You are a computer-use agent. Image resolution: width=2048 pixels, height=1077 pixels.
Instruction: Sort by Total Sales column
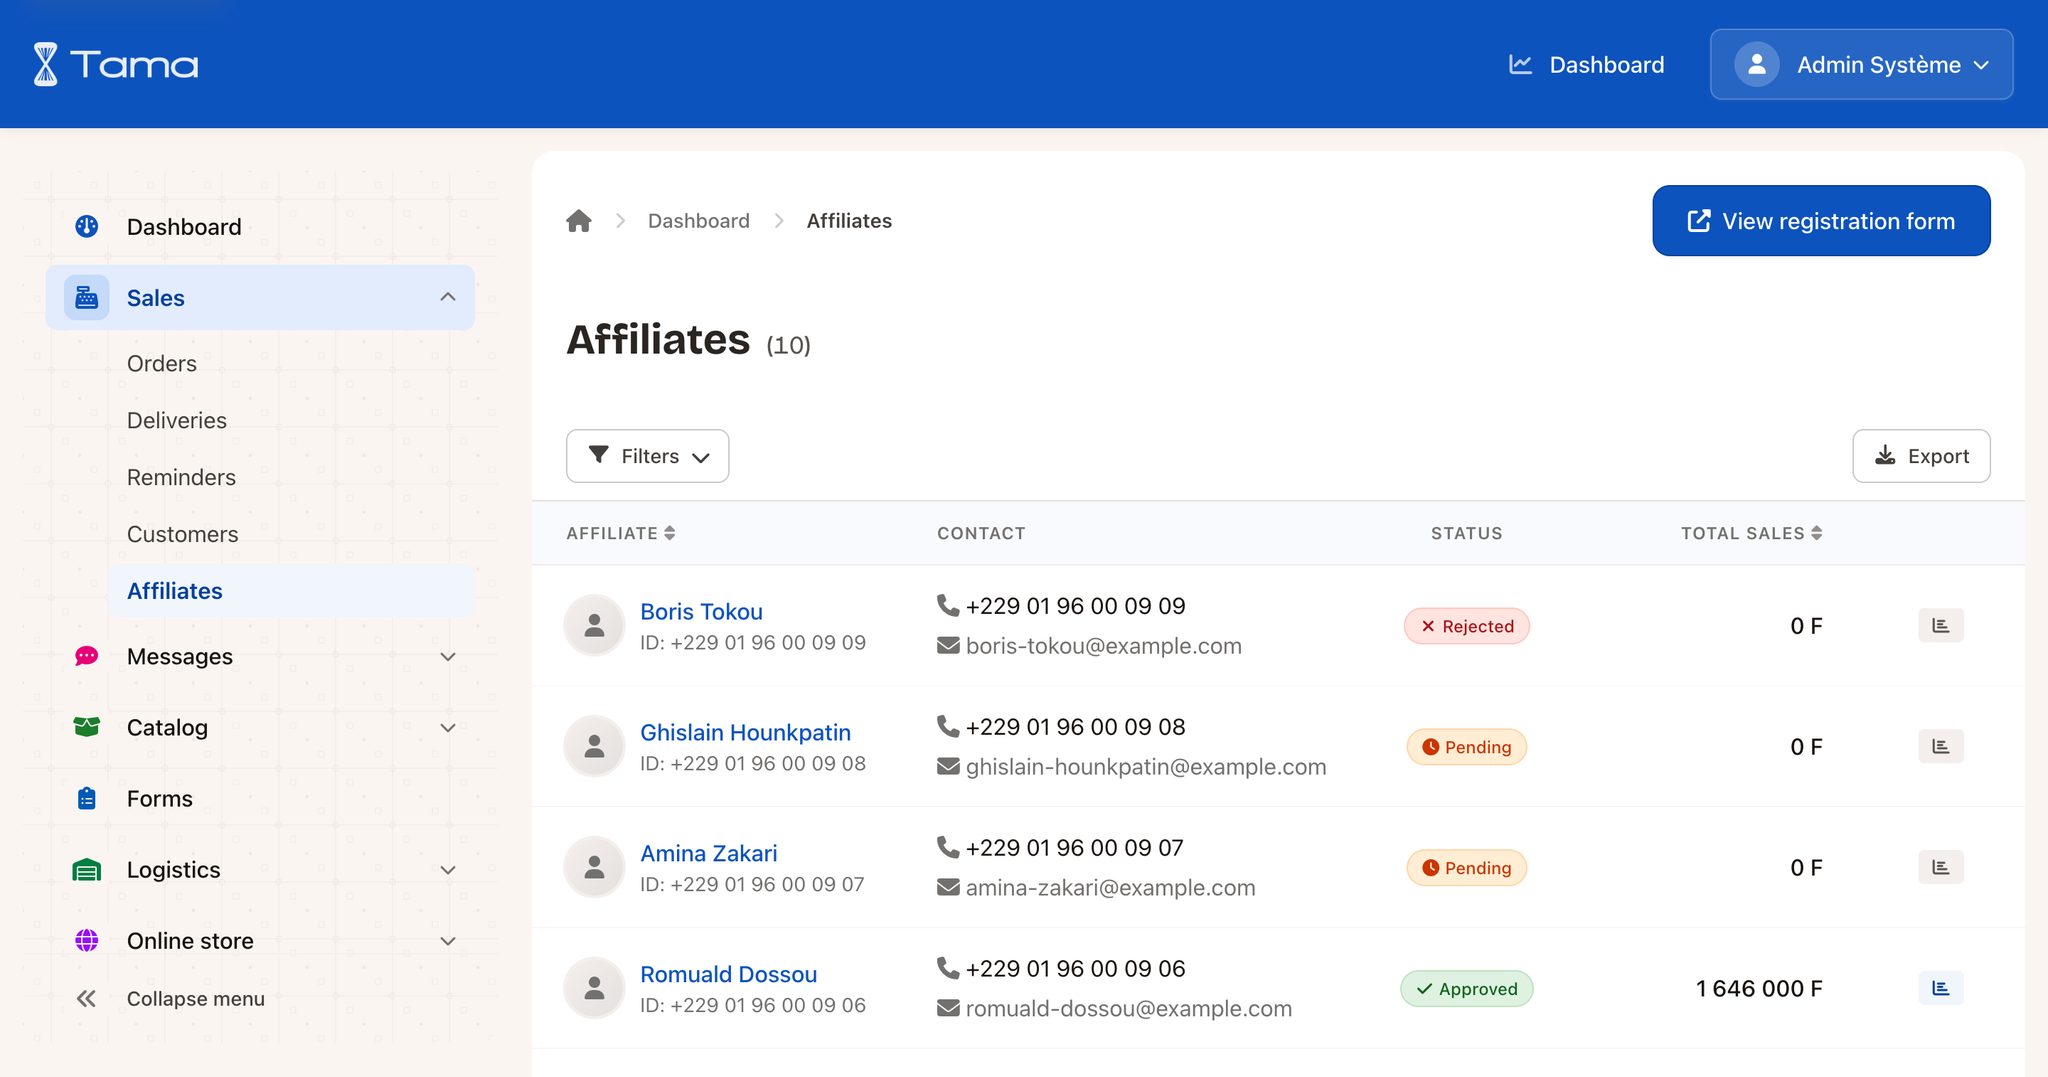(1751, 534)
